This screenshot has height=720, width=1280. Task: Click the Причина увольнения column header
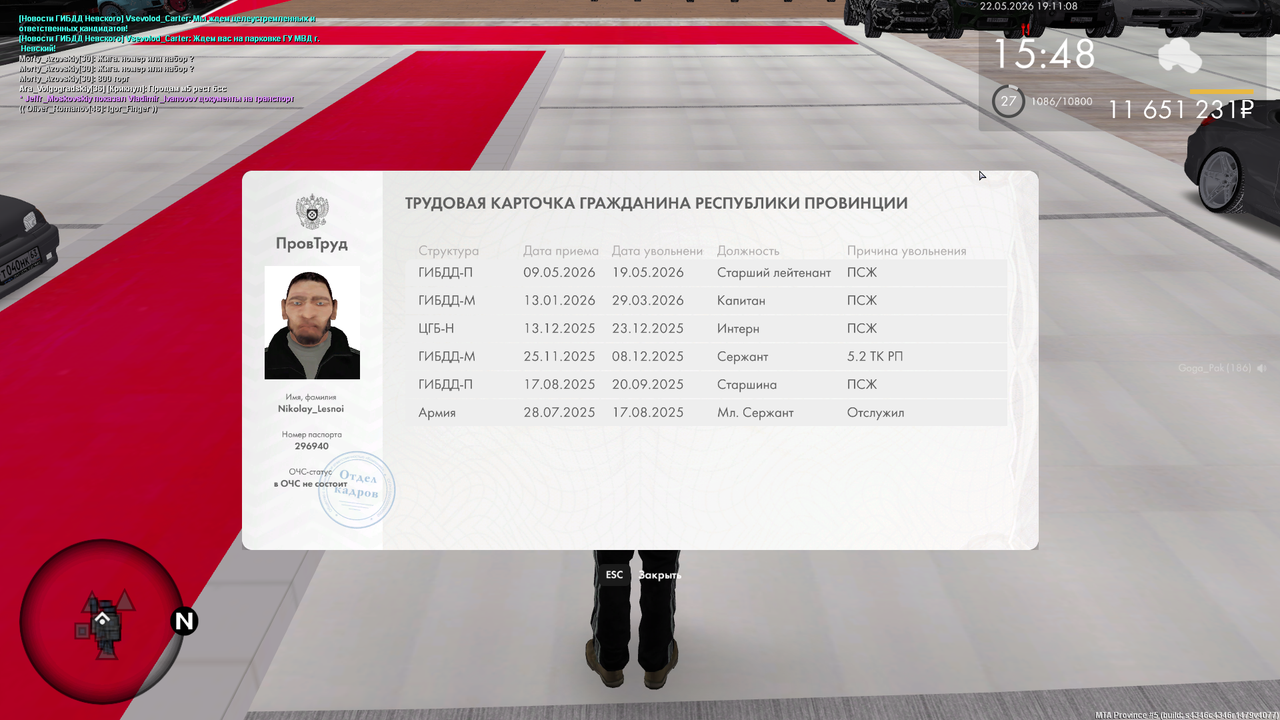[907, 251]
